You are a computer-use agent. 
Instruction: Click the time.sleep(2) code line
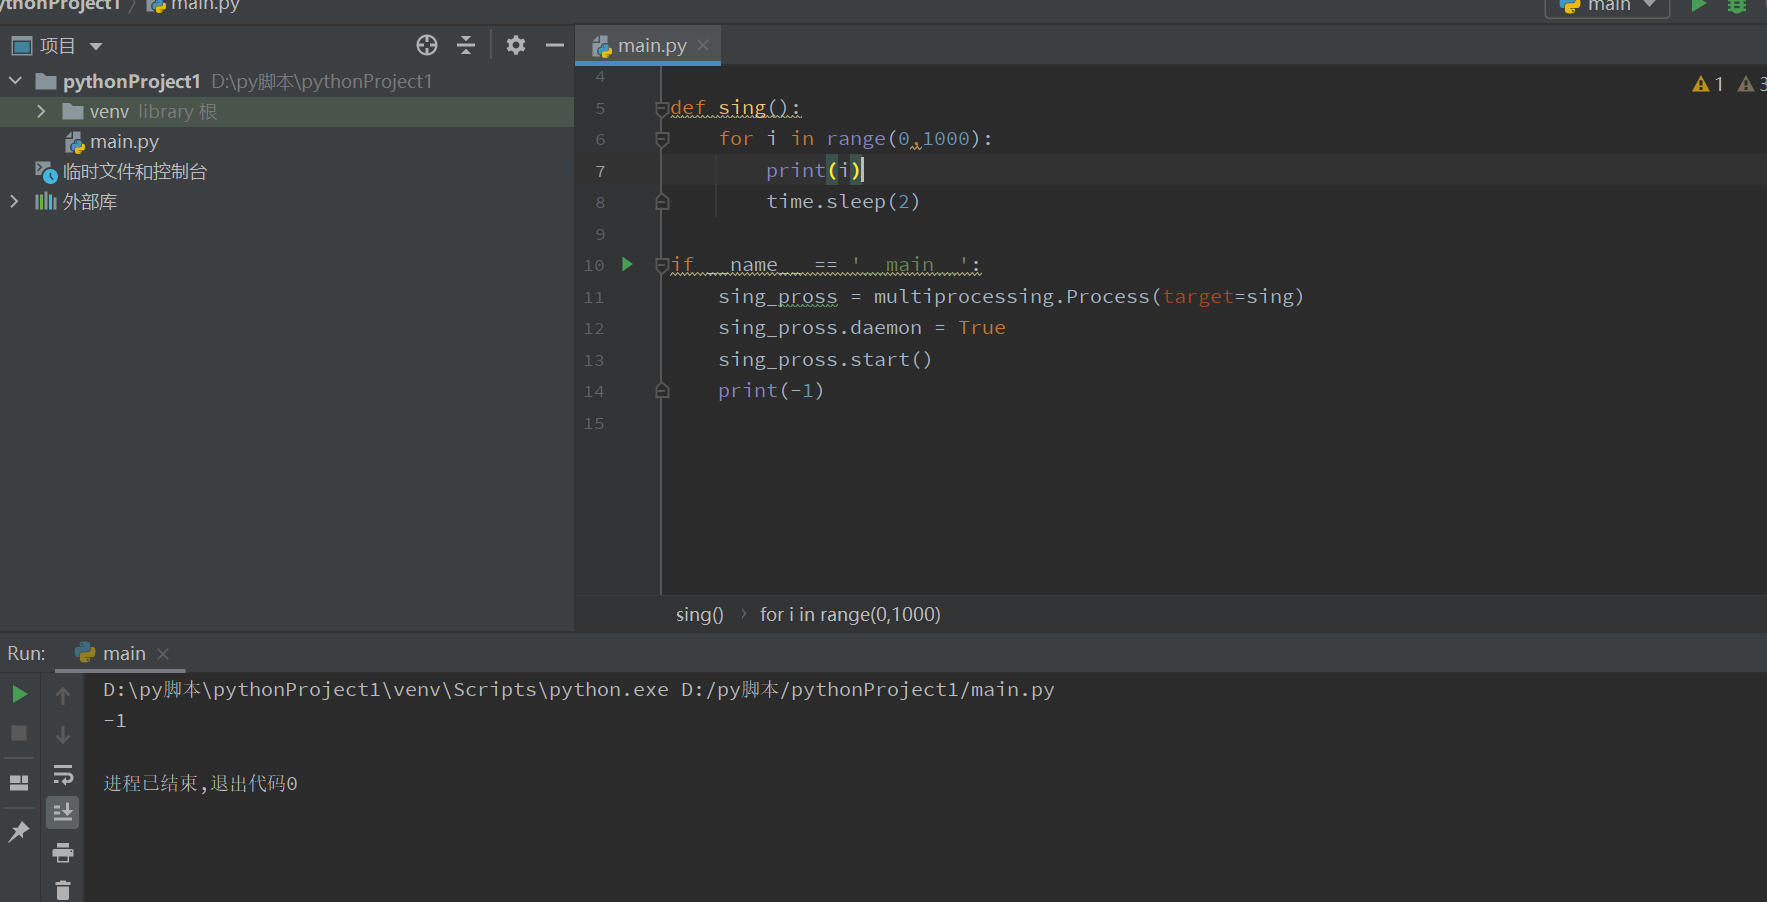(x=843, y=202)
